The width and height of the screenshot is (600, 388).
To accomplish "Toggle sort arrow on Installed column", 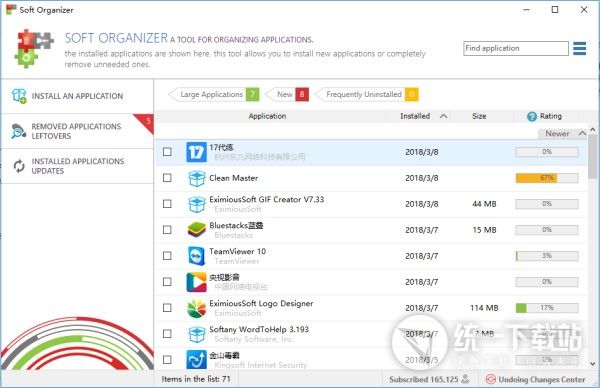I will 443,116.
